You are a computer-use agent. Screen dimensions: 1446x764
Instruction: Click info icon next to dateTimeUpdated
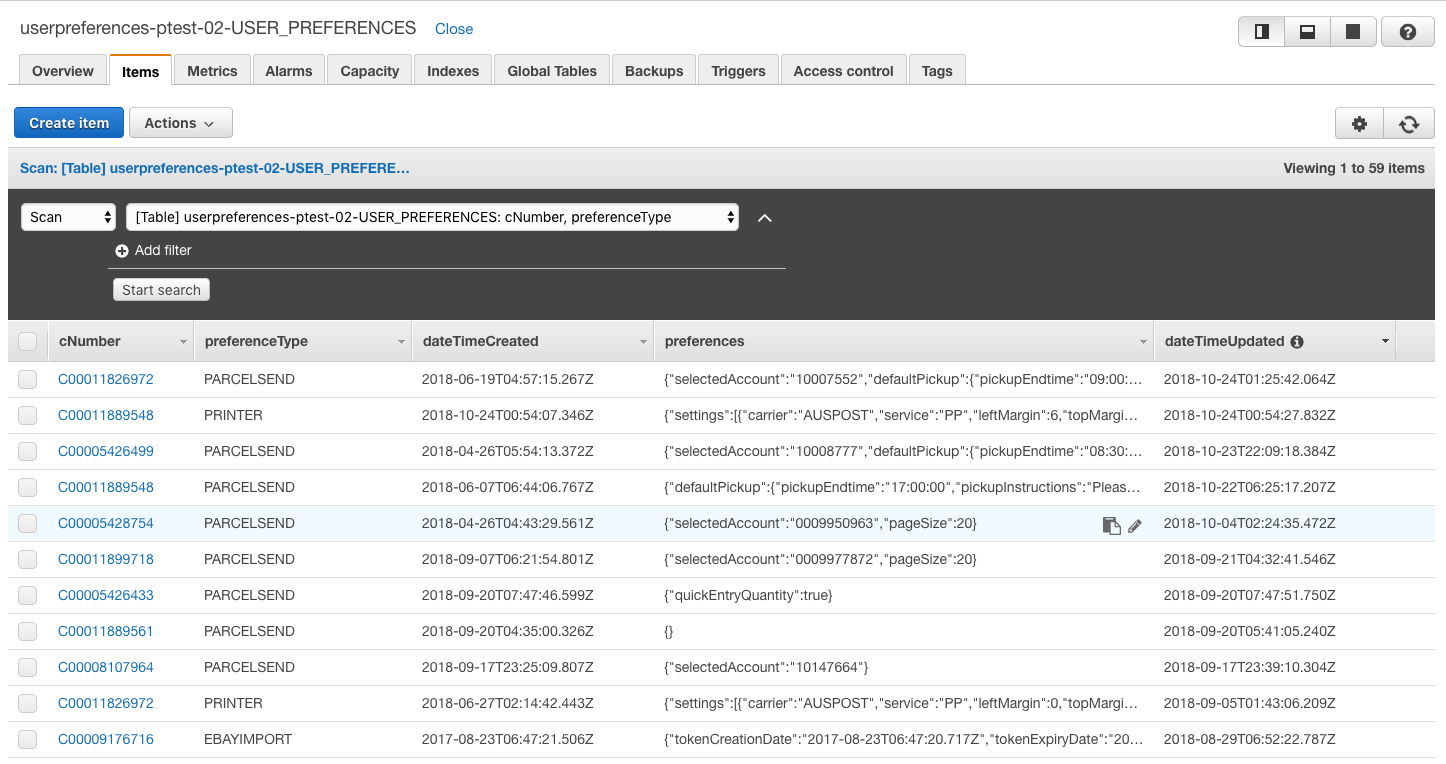tap(1297, 342)
